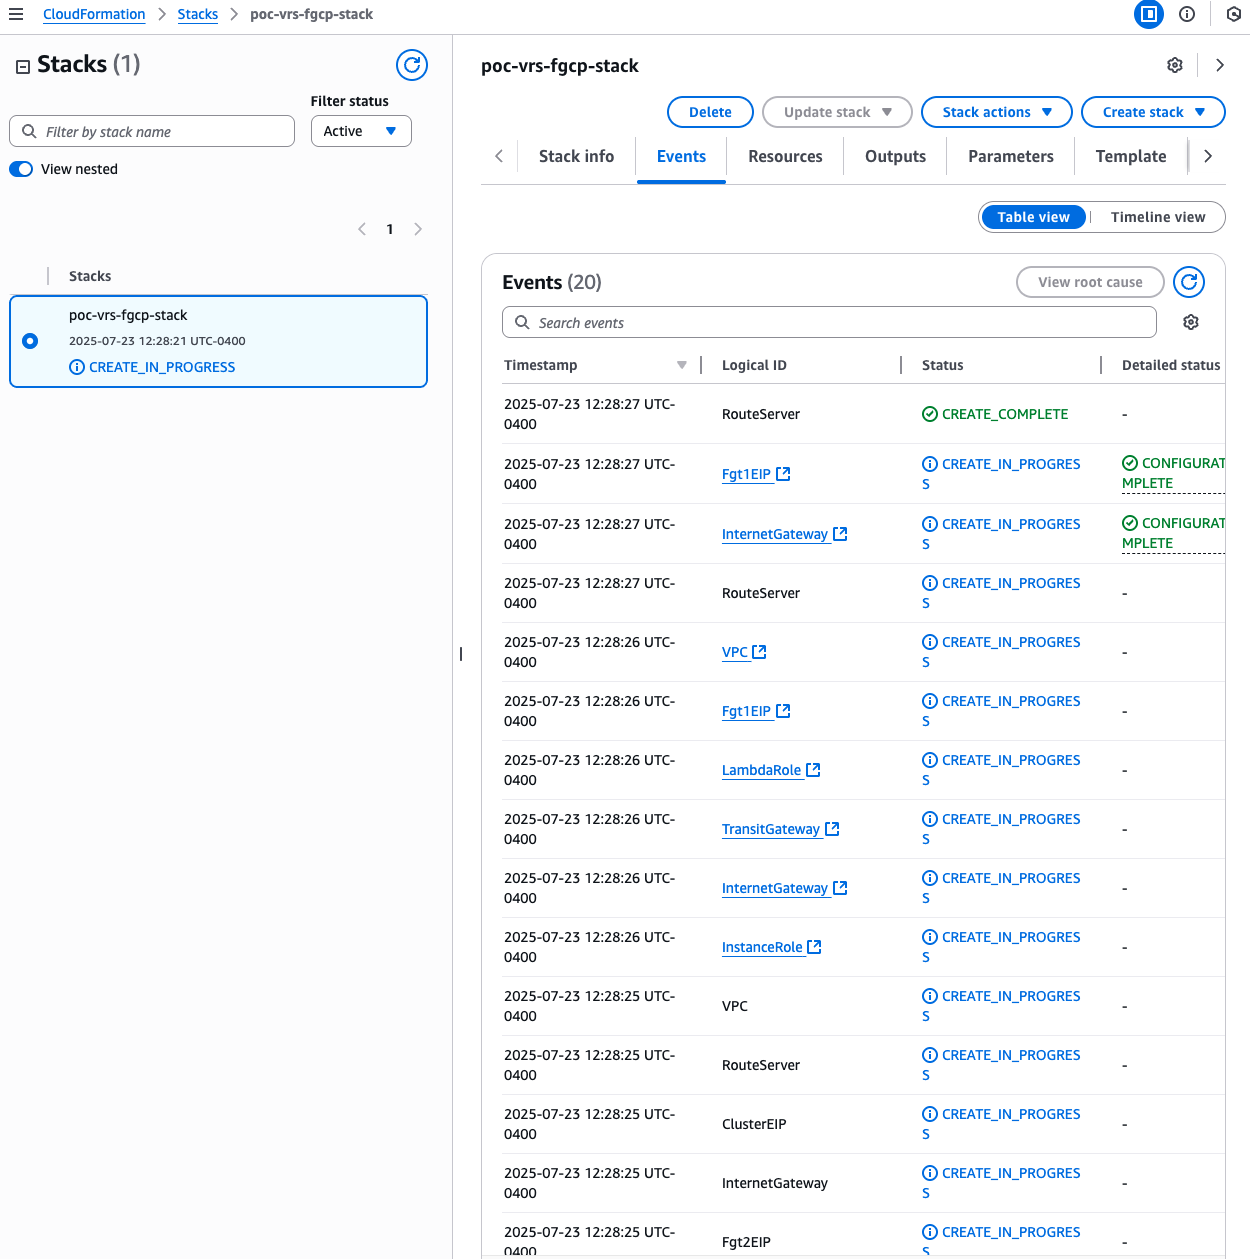
Task: Click the Fgt2EIP logical ID text
Action: click(x=746, y=1242)
